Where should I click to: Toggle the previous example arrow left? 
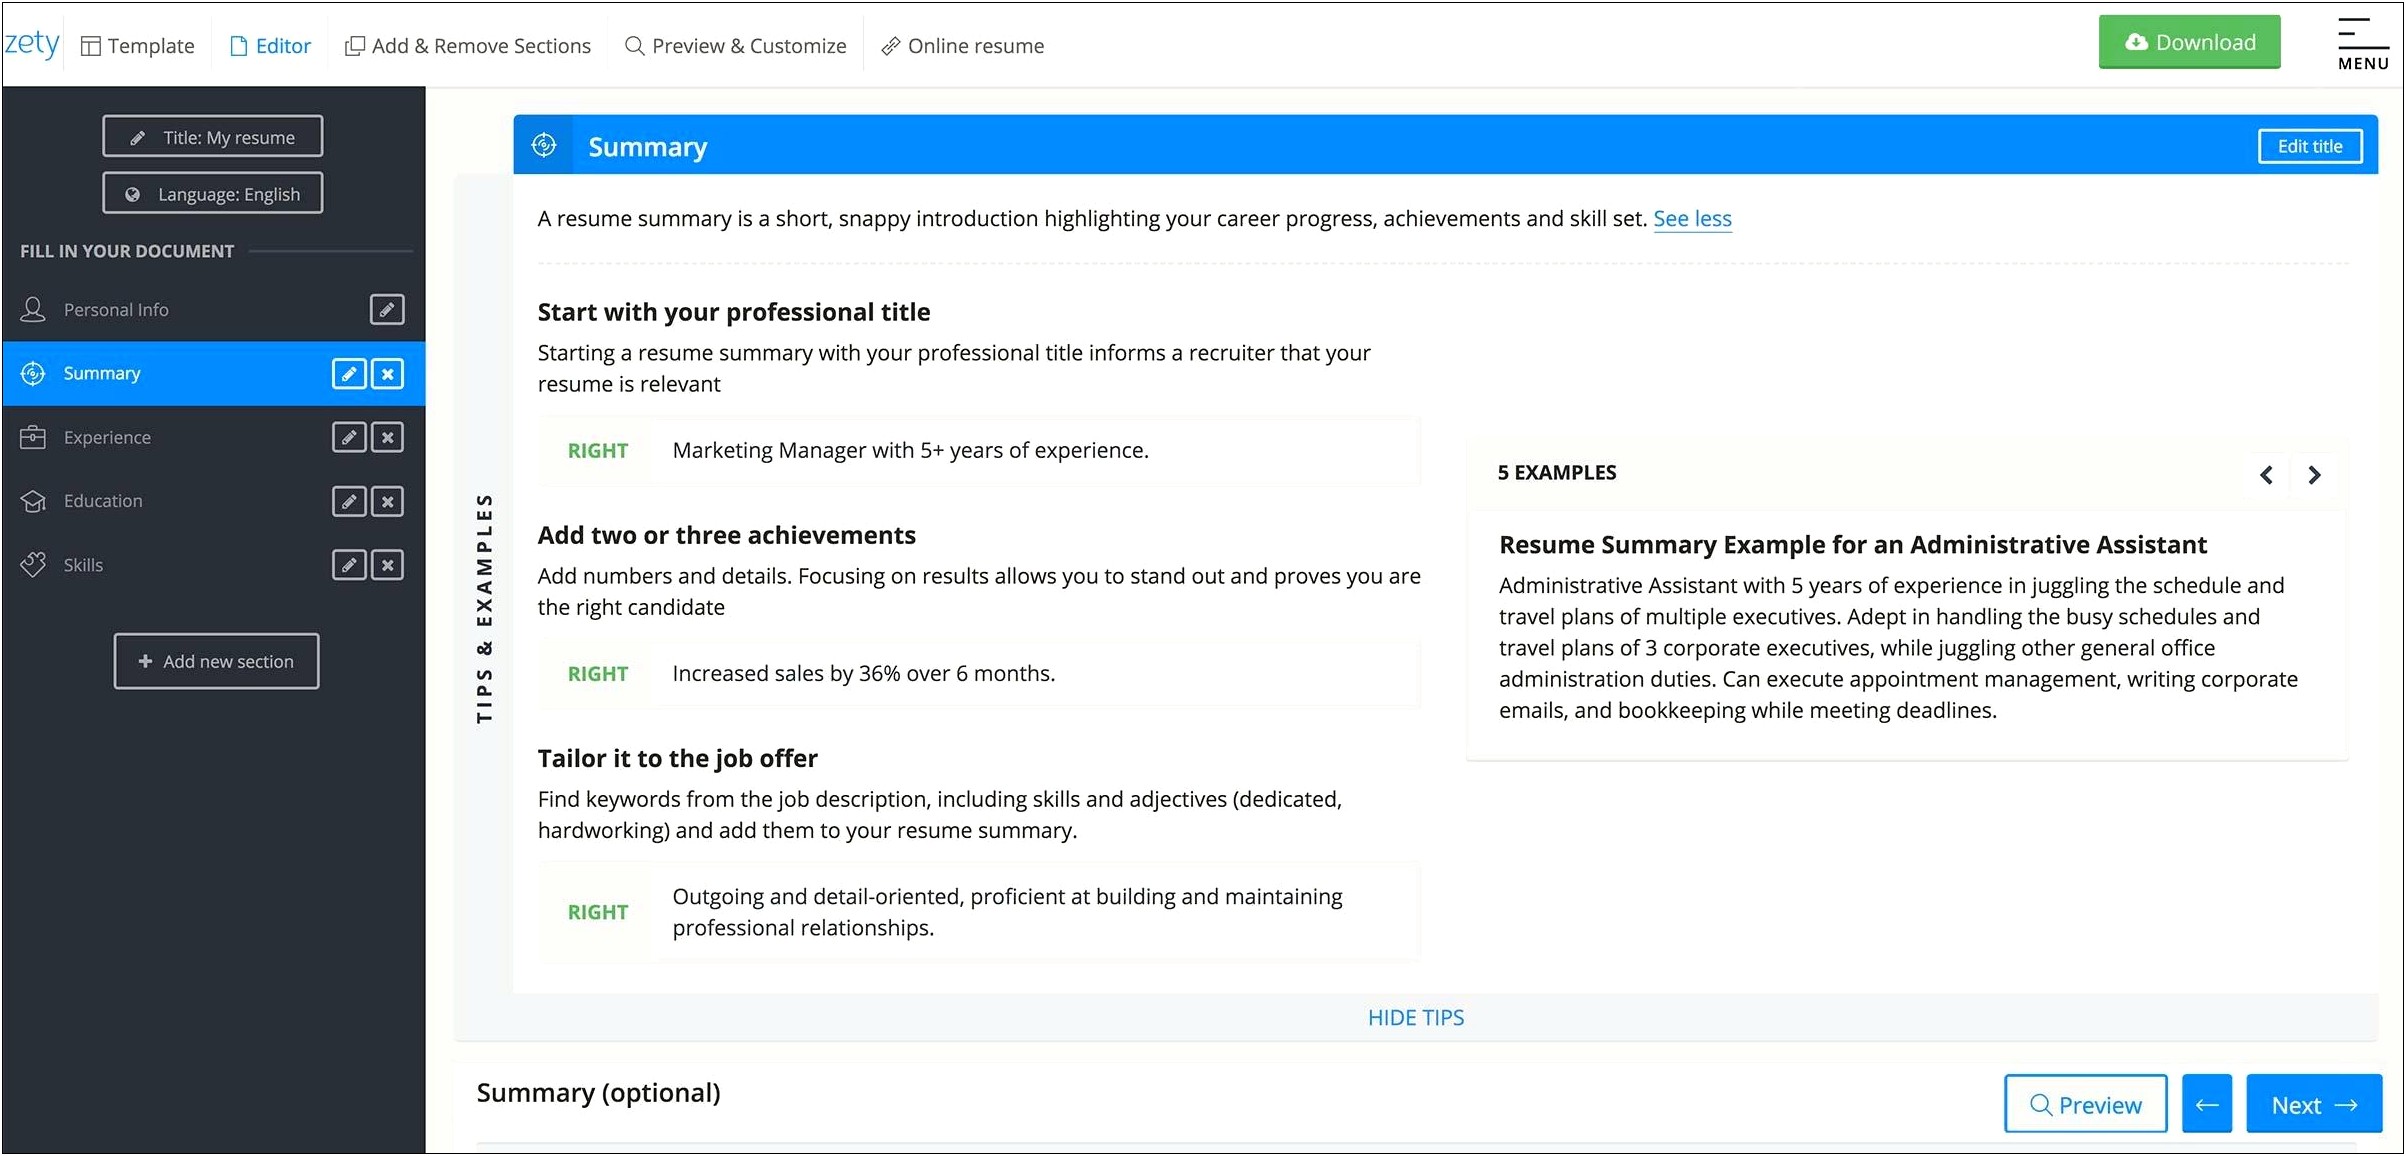tap(2268, 473)
